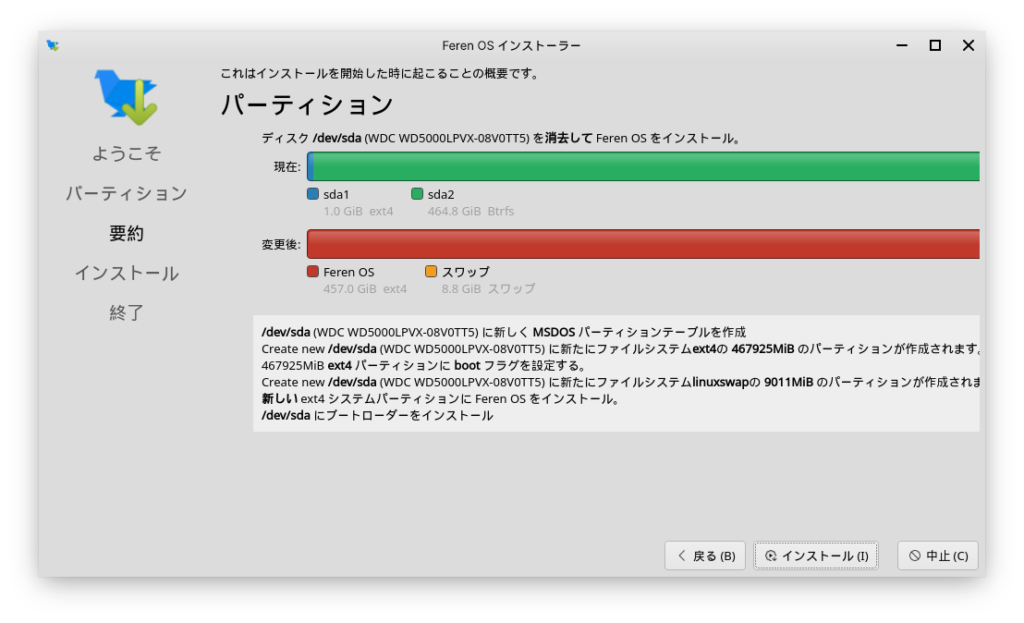Click the Feren OS bird icon in title bar
1024x623 pixels.
[53, 45]
